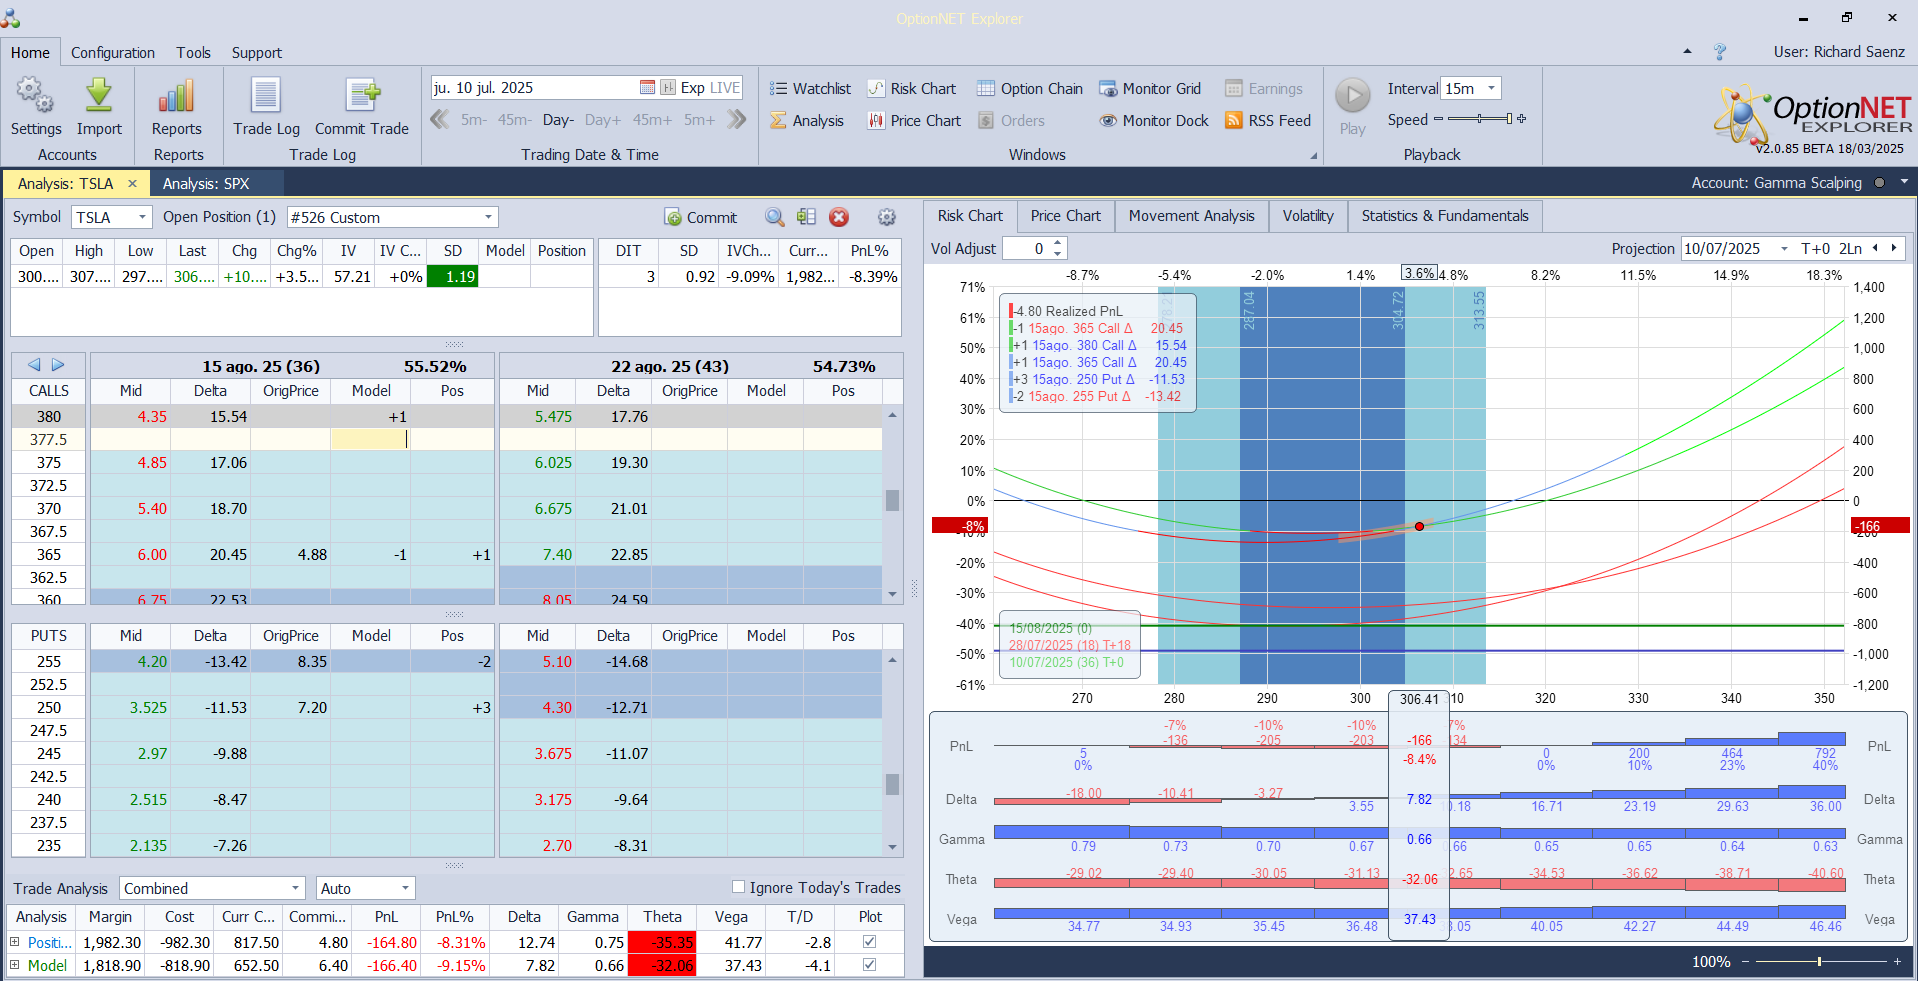Click the Day+ time step button
The height and width of the screenshot is (981, 1918).
[x=603, y=120]
